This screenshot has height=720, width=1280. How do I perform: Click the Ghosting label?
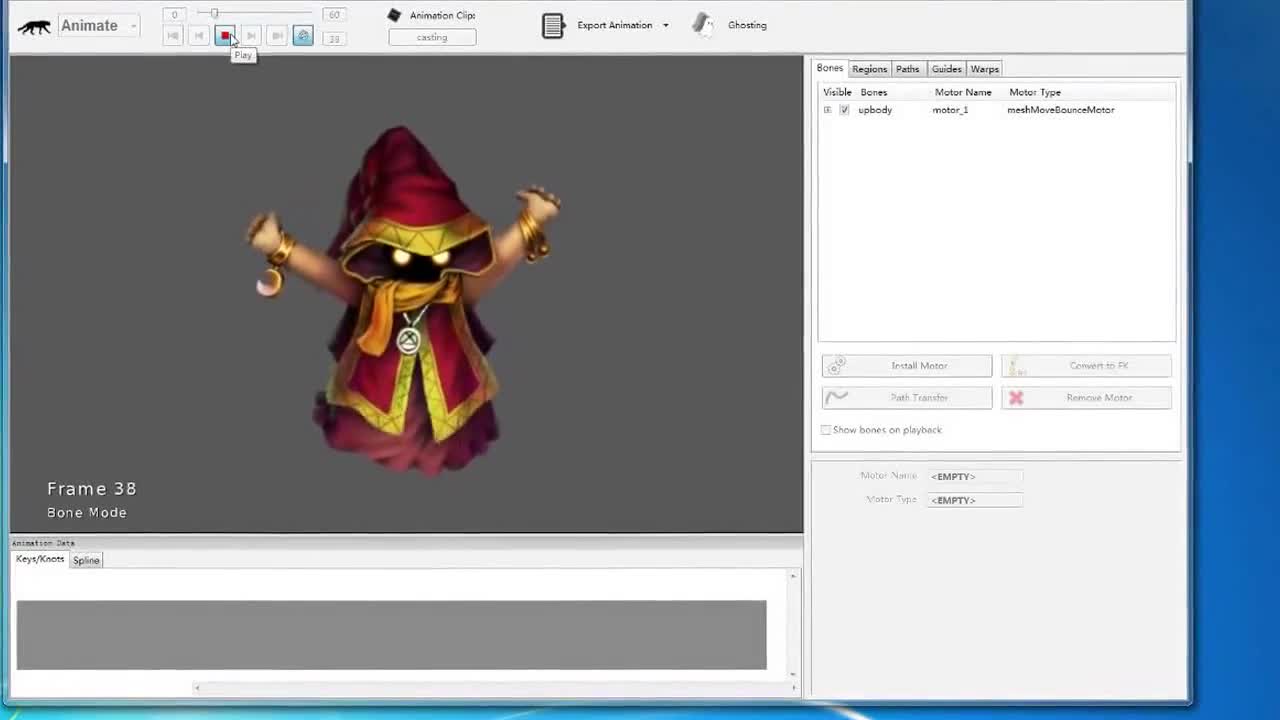[747, 25]
